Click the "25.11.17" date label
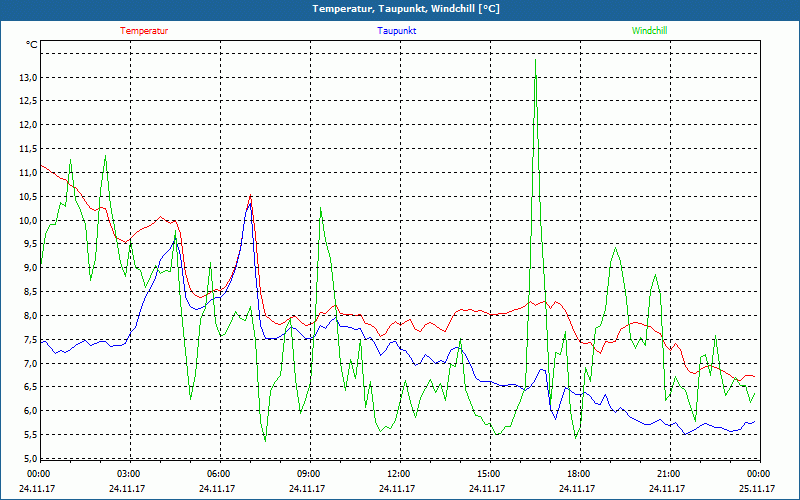Image resolution: width=800 pixels, height=500 pixels. [x=757, y=488]
